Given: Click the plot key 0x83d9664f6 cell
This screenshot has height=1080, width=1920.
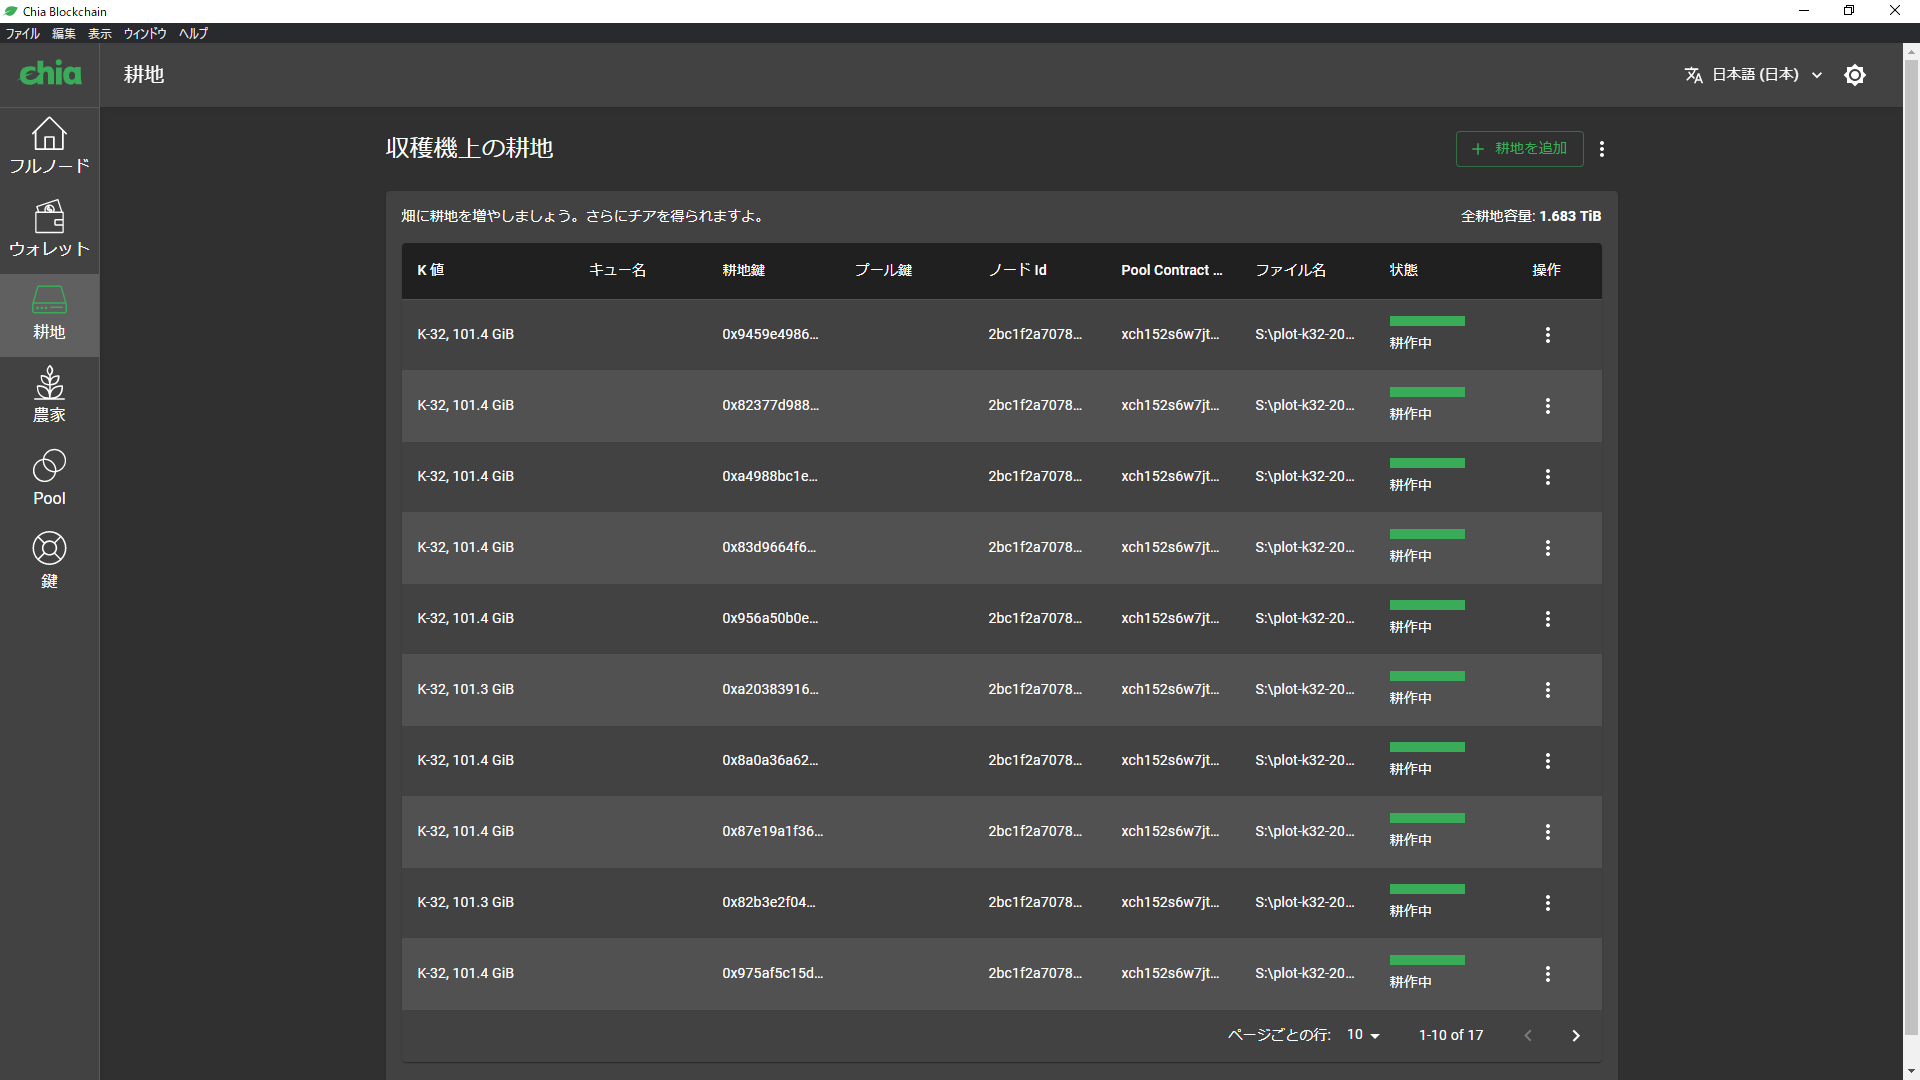Looking at the screenshot, I should 769,547.
